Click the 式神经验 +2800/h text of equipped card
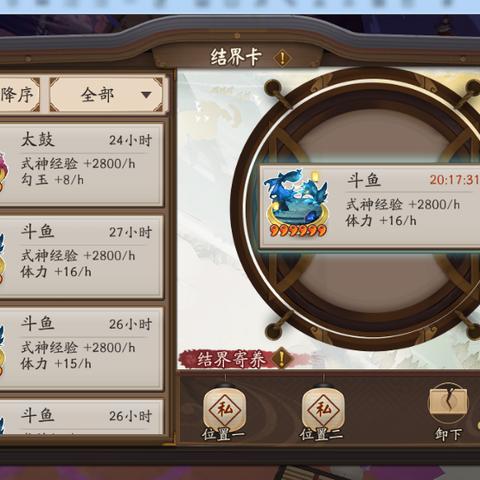 click(x=403, y=204)
